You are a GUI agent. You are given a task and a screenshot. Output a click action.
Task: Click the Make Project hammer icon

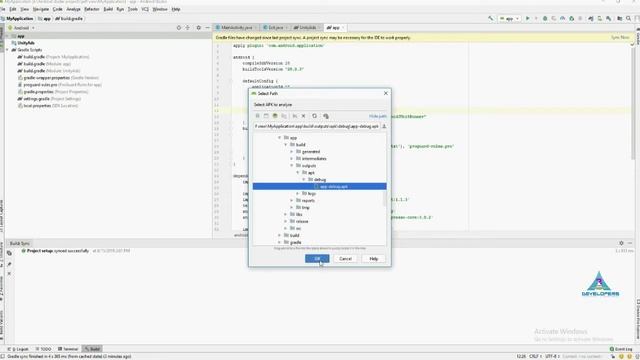491,18
